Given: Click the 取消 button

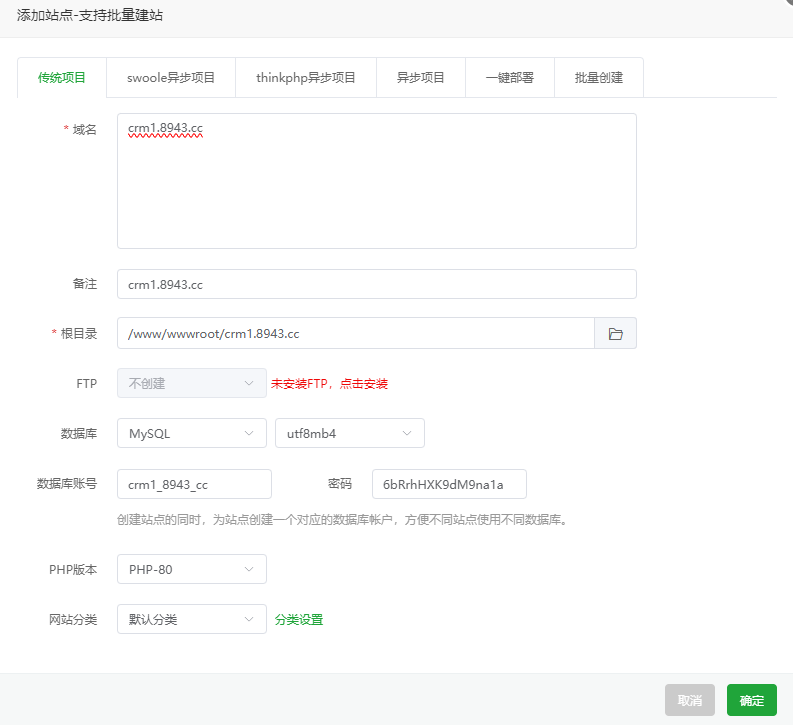Looking at the screenshot, I should (690, 700).
